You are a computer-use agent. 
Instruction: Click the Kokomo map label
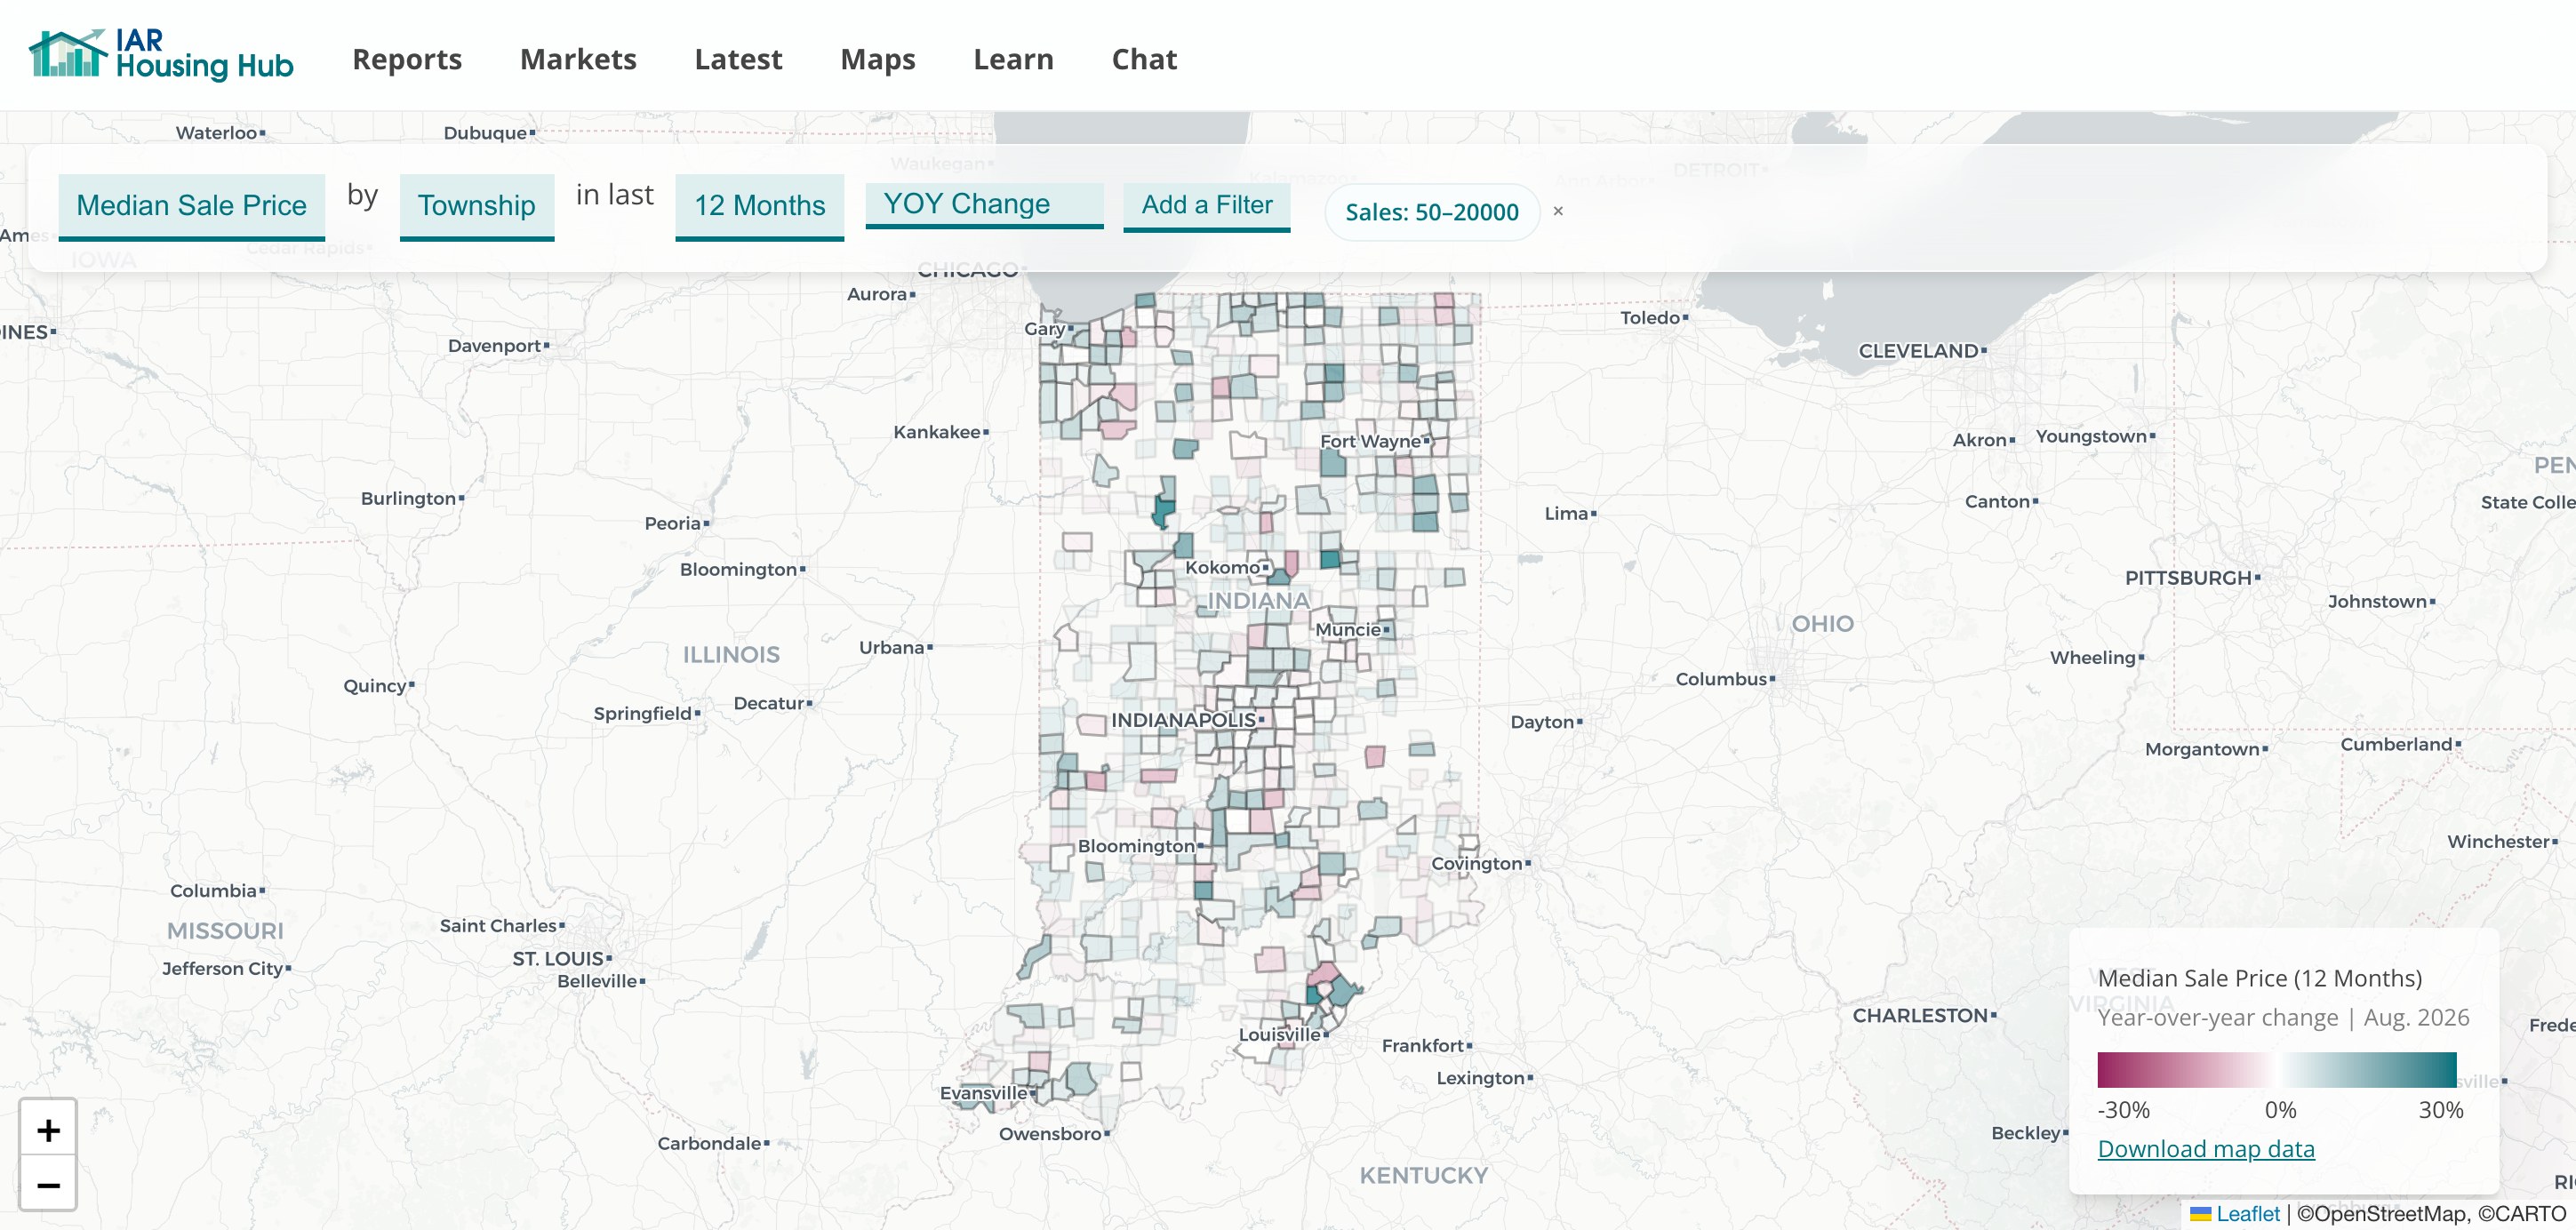click(1222, 567)
